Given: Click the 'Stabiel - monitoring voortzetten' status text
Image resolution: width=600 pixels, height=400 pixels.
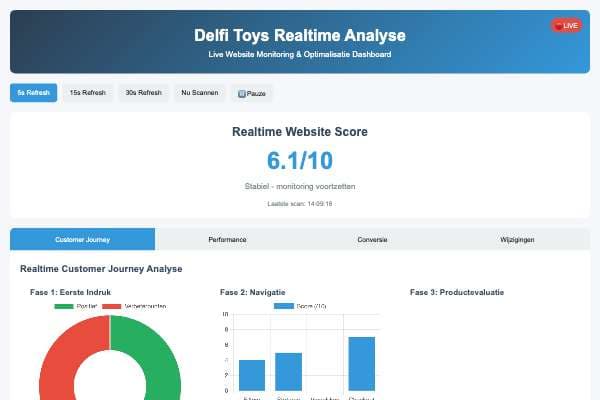Looking at the screenshot, I should coord(300,186).
